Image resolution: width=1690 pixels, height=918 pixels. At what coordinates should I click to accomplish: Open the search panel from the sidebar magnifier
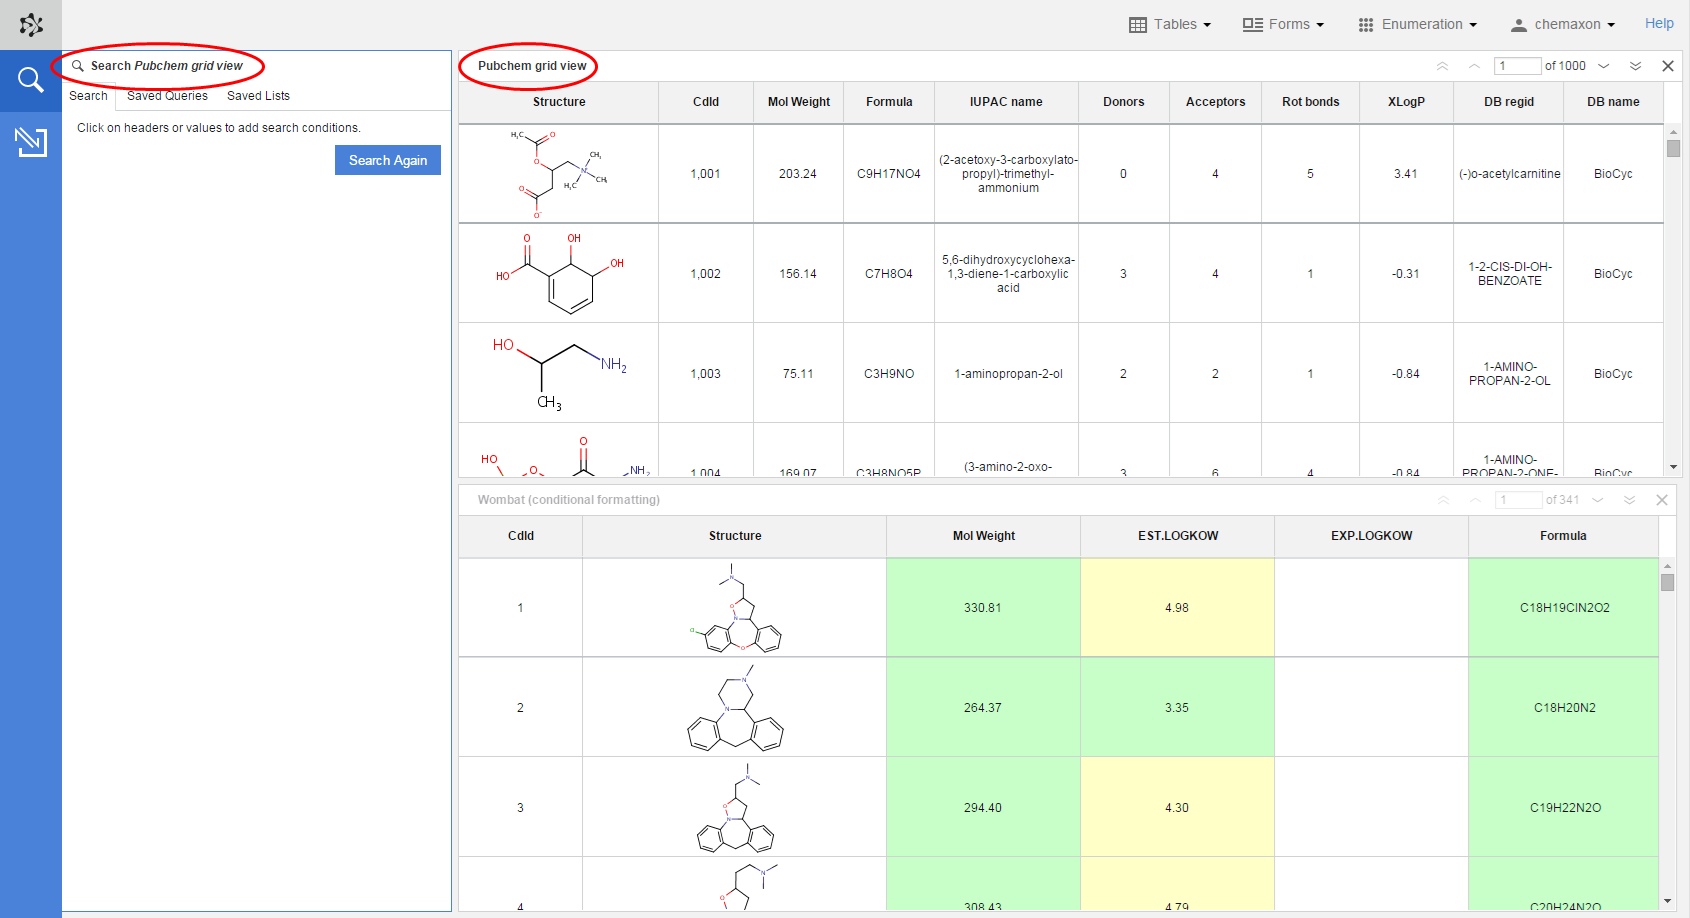click(31, 80)
